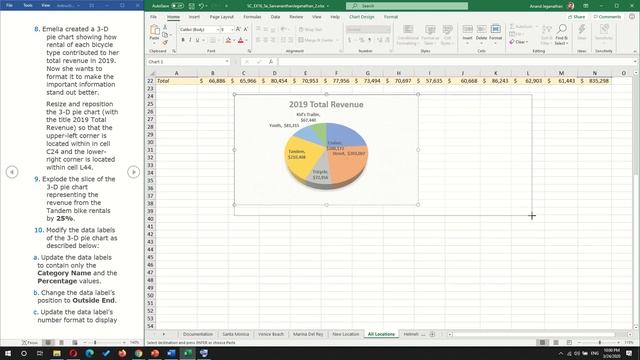Toggle the AutoSave switch

pyautogui.click(x=177, y=6)
